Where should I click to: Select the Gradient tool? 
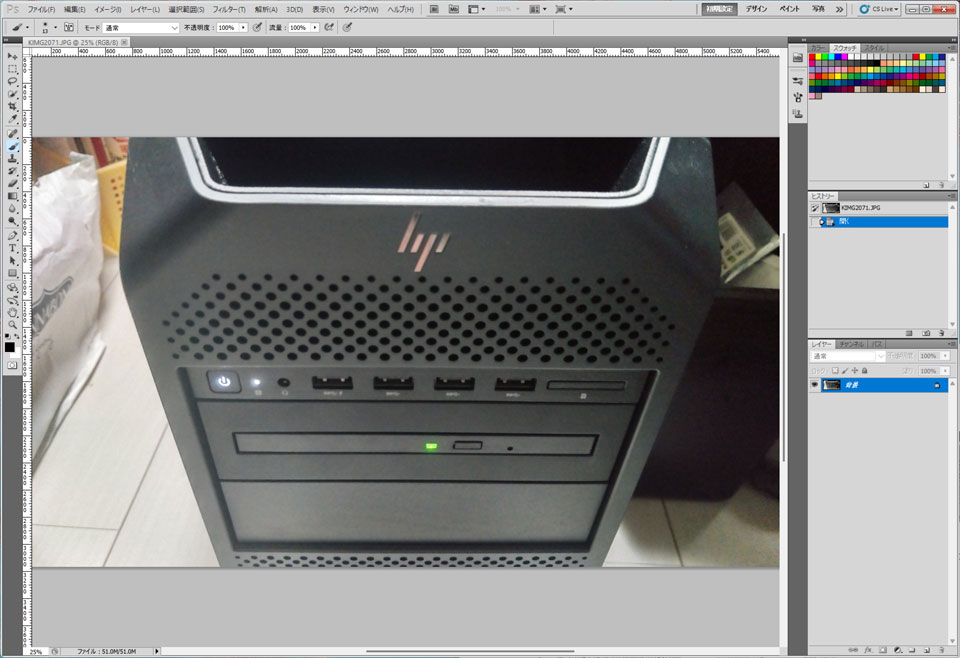click(x=12, y=196)
